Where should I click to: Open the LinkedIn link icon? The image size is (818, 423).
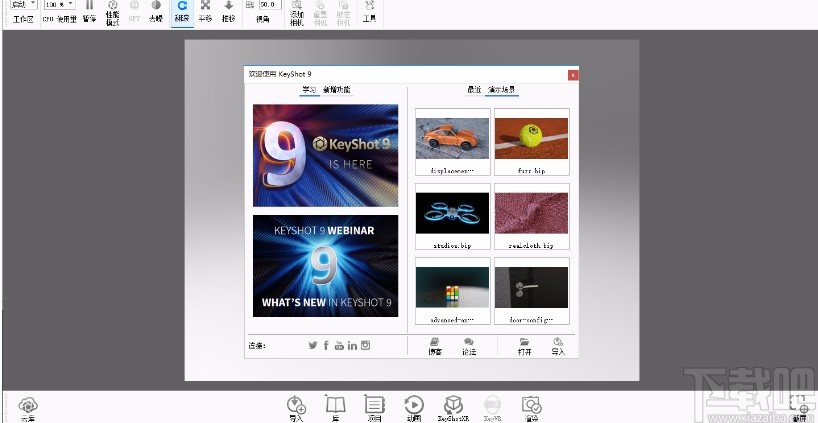click(x=352, y=346)
